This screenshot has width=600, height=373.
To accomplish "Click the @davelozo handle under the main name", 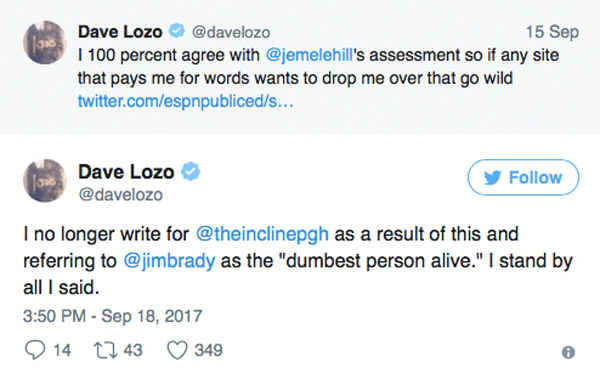I will (x=121, y=195).
